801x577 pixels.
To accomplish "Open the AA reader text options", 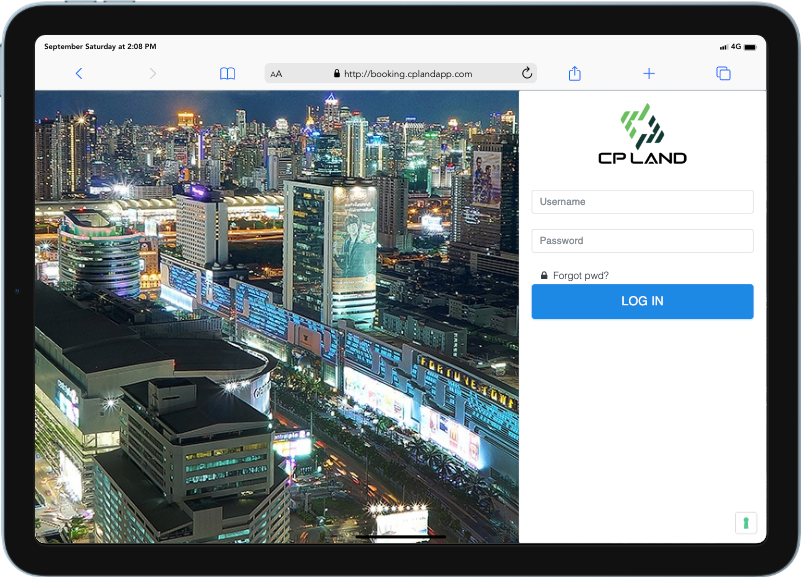I will click(x=277, y=74).
